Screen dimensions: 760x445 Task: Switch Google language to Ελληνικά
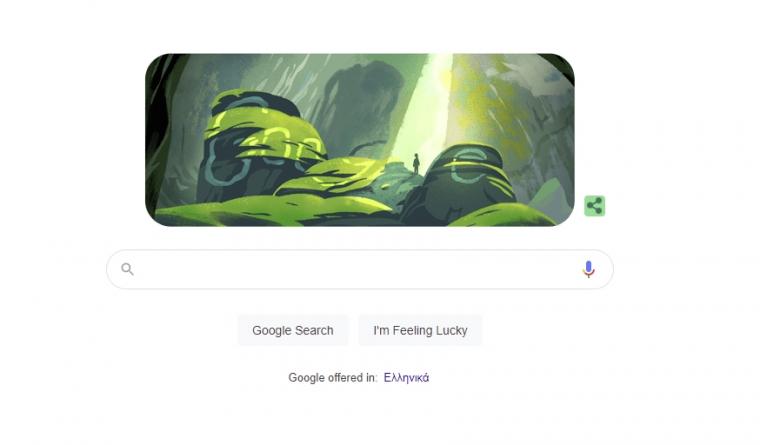(406, 378)
